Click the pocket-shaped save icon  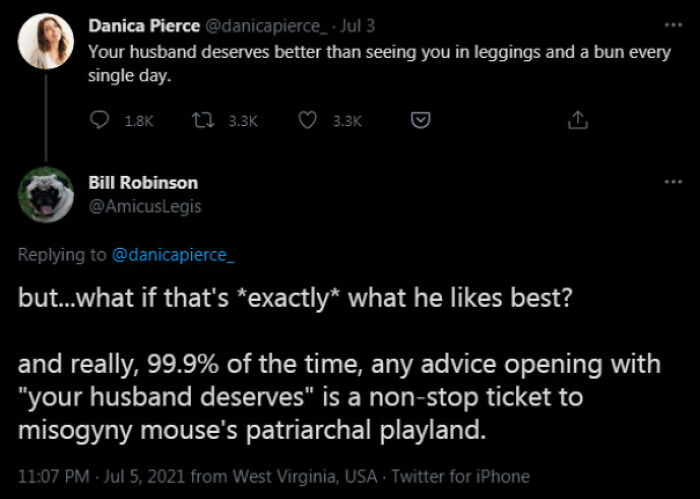click(x=422, y=121)
